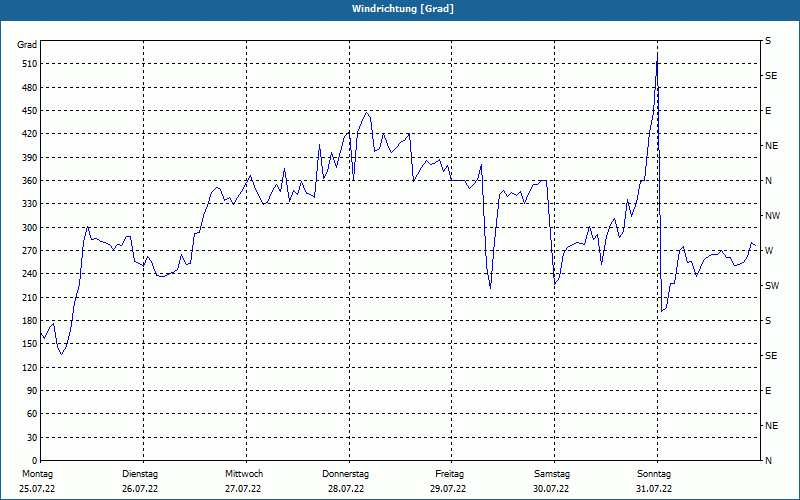Select the '270' degree axis label

click(x=29, y=251)
